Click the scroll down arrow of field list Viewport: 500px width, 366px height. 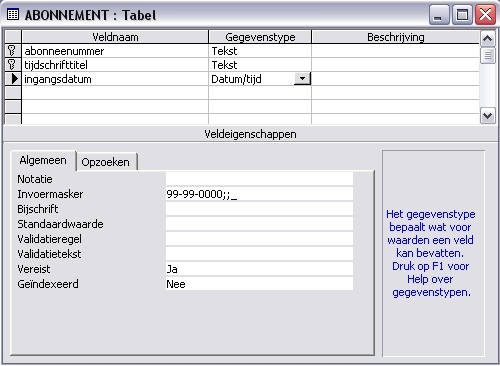[487, 116]
